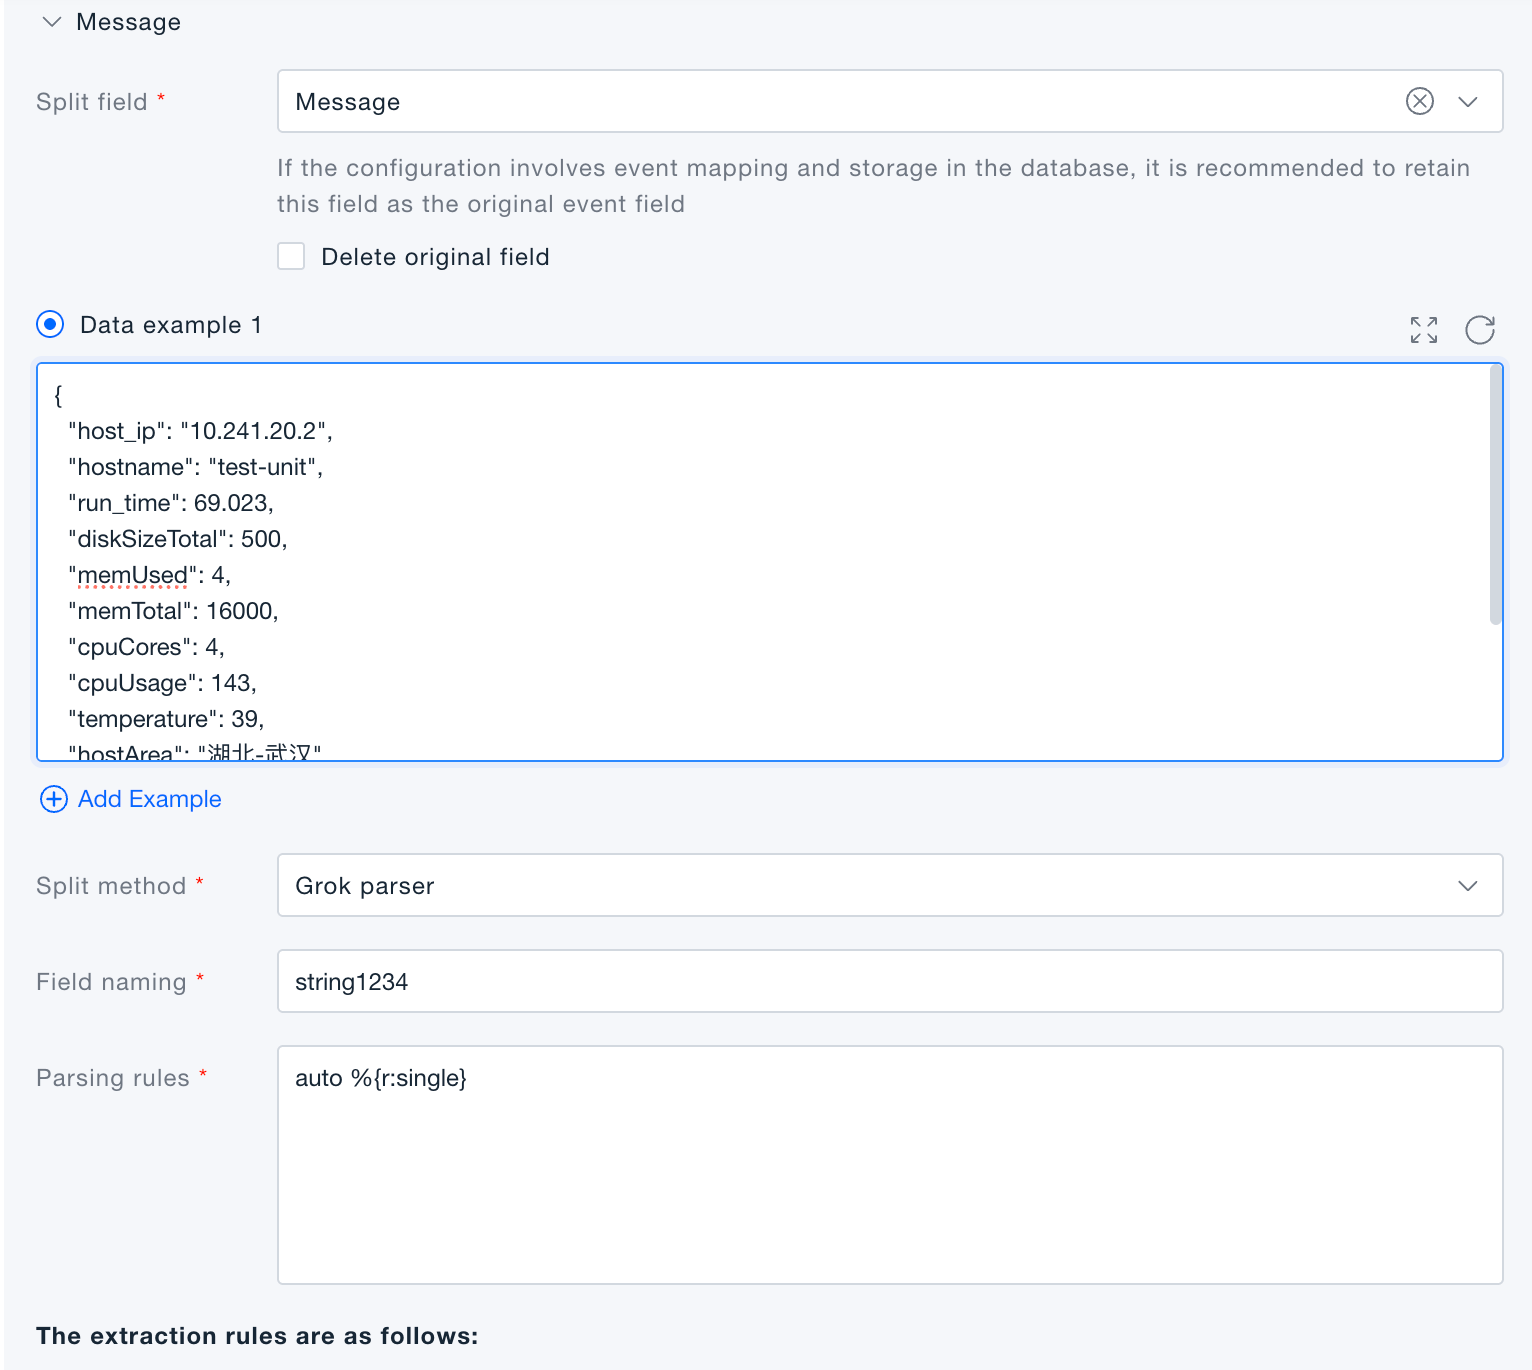Select the Data example 1 radio button
The image size is (1532, 1370).
pos(50,325)
